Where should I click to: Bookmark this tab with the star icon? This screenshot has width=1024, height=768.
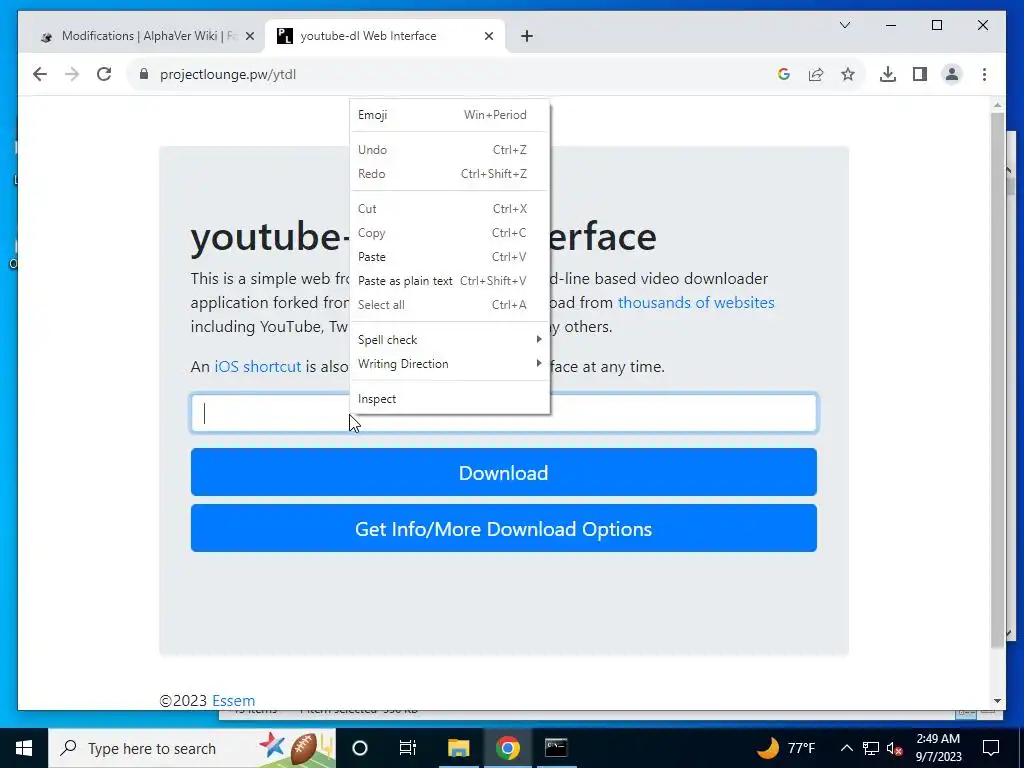(848, 74)
